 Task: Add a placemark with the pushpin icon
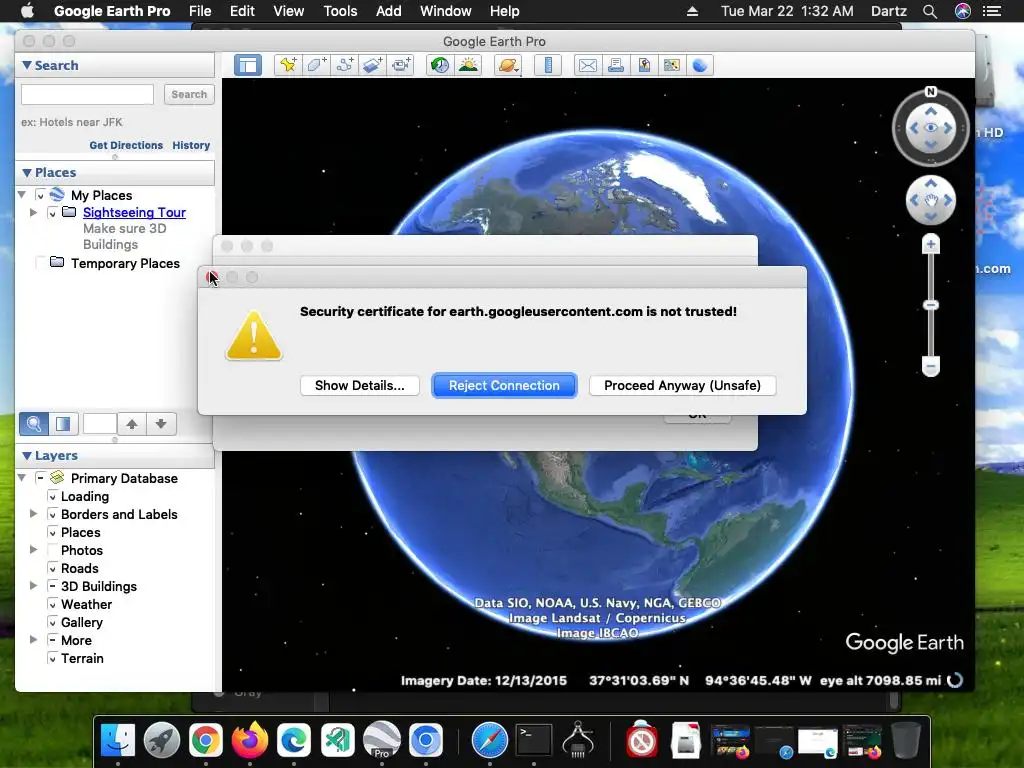[x=288, y=65]
